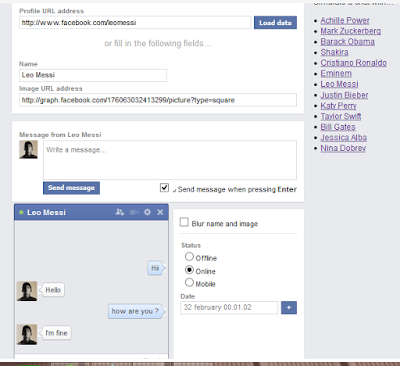Open the chat settings gear icon
This screenshot has width=400, height=366.
coord(147,212)
